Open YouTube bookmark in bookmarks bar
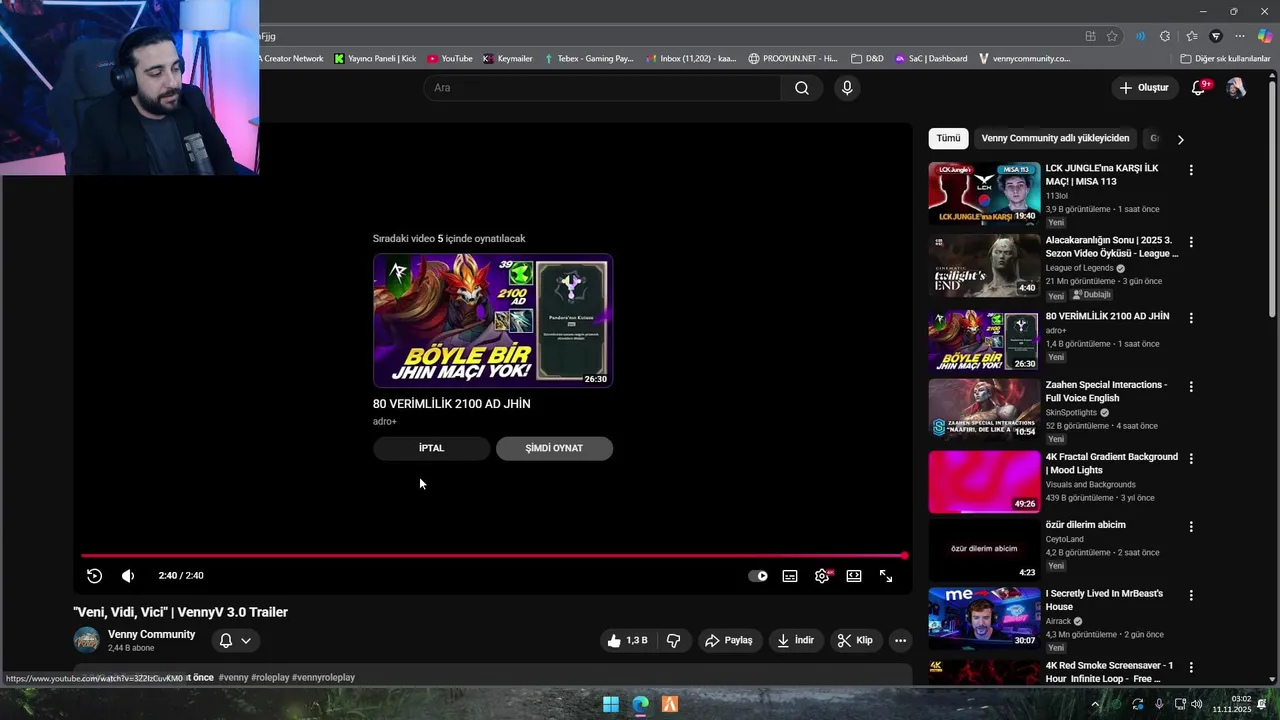 point(449,58)
